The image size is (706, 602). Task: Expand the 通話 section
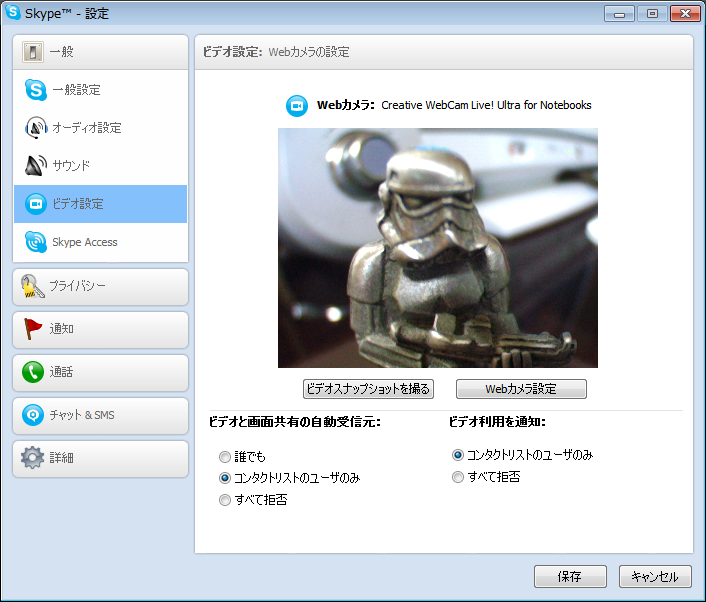(100, 372)
